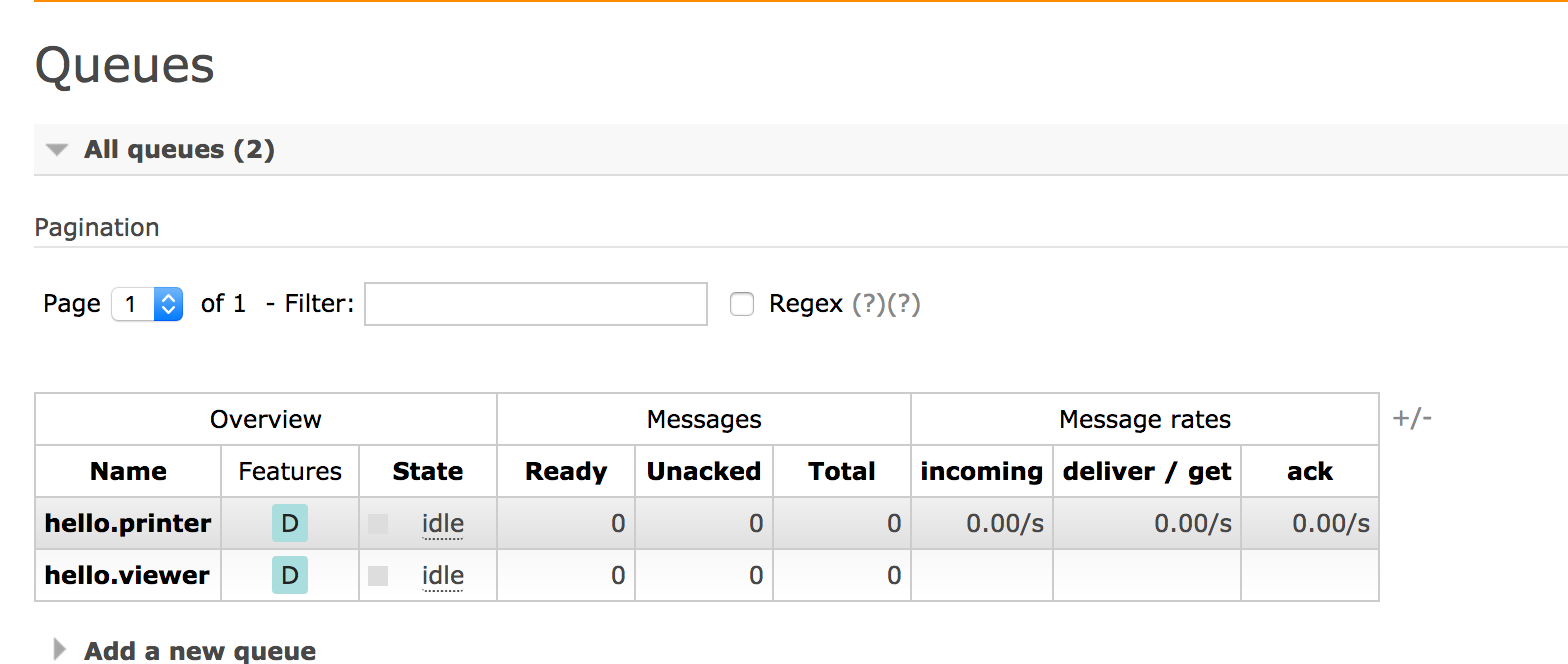The image size is (1568, 664).
Task: Open the hello.viewer queue
Action: [x=127, y=576]
